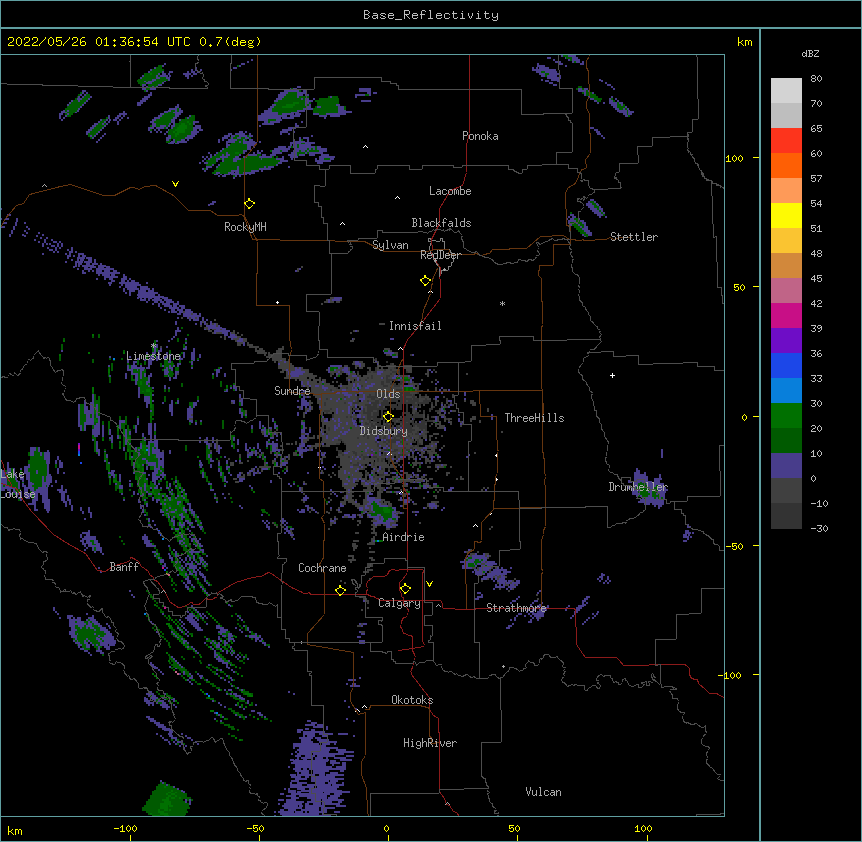The image size is (862, 842).
Task: Click the 45 value on the dBZ legend
Action: click(x=816, y=279)
